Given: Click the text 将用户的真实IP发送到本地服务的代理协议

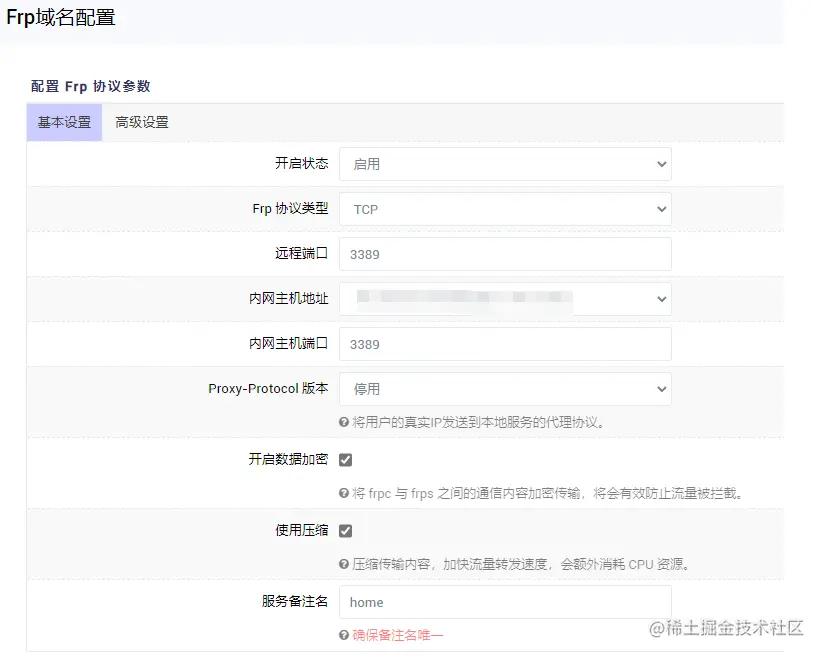Looking at the screenshot, I should (478, 422).
